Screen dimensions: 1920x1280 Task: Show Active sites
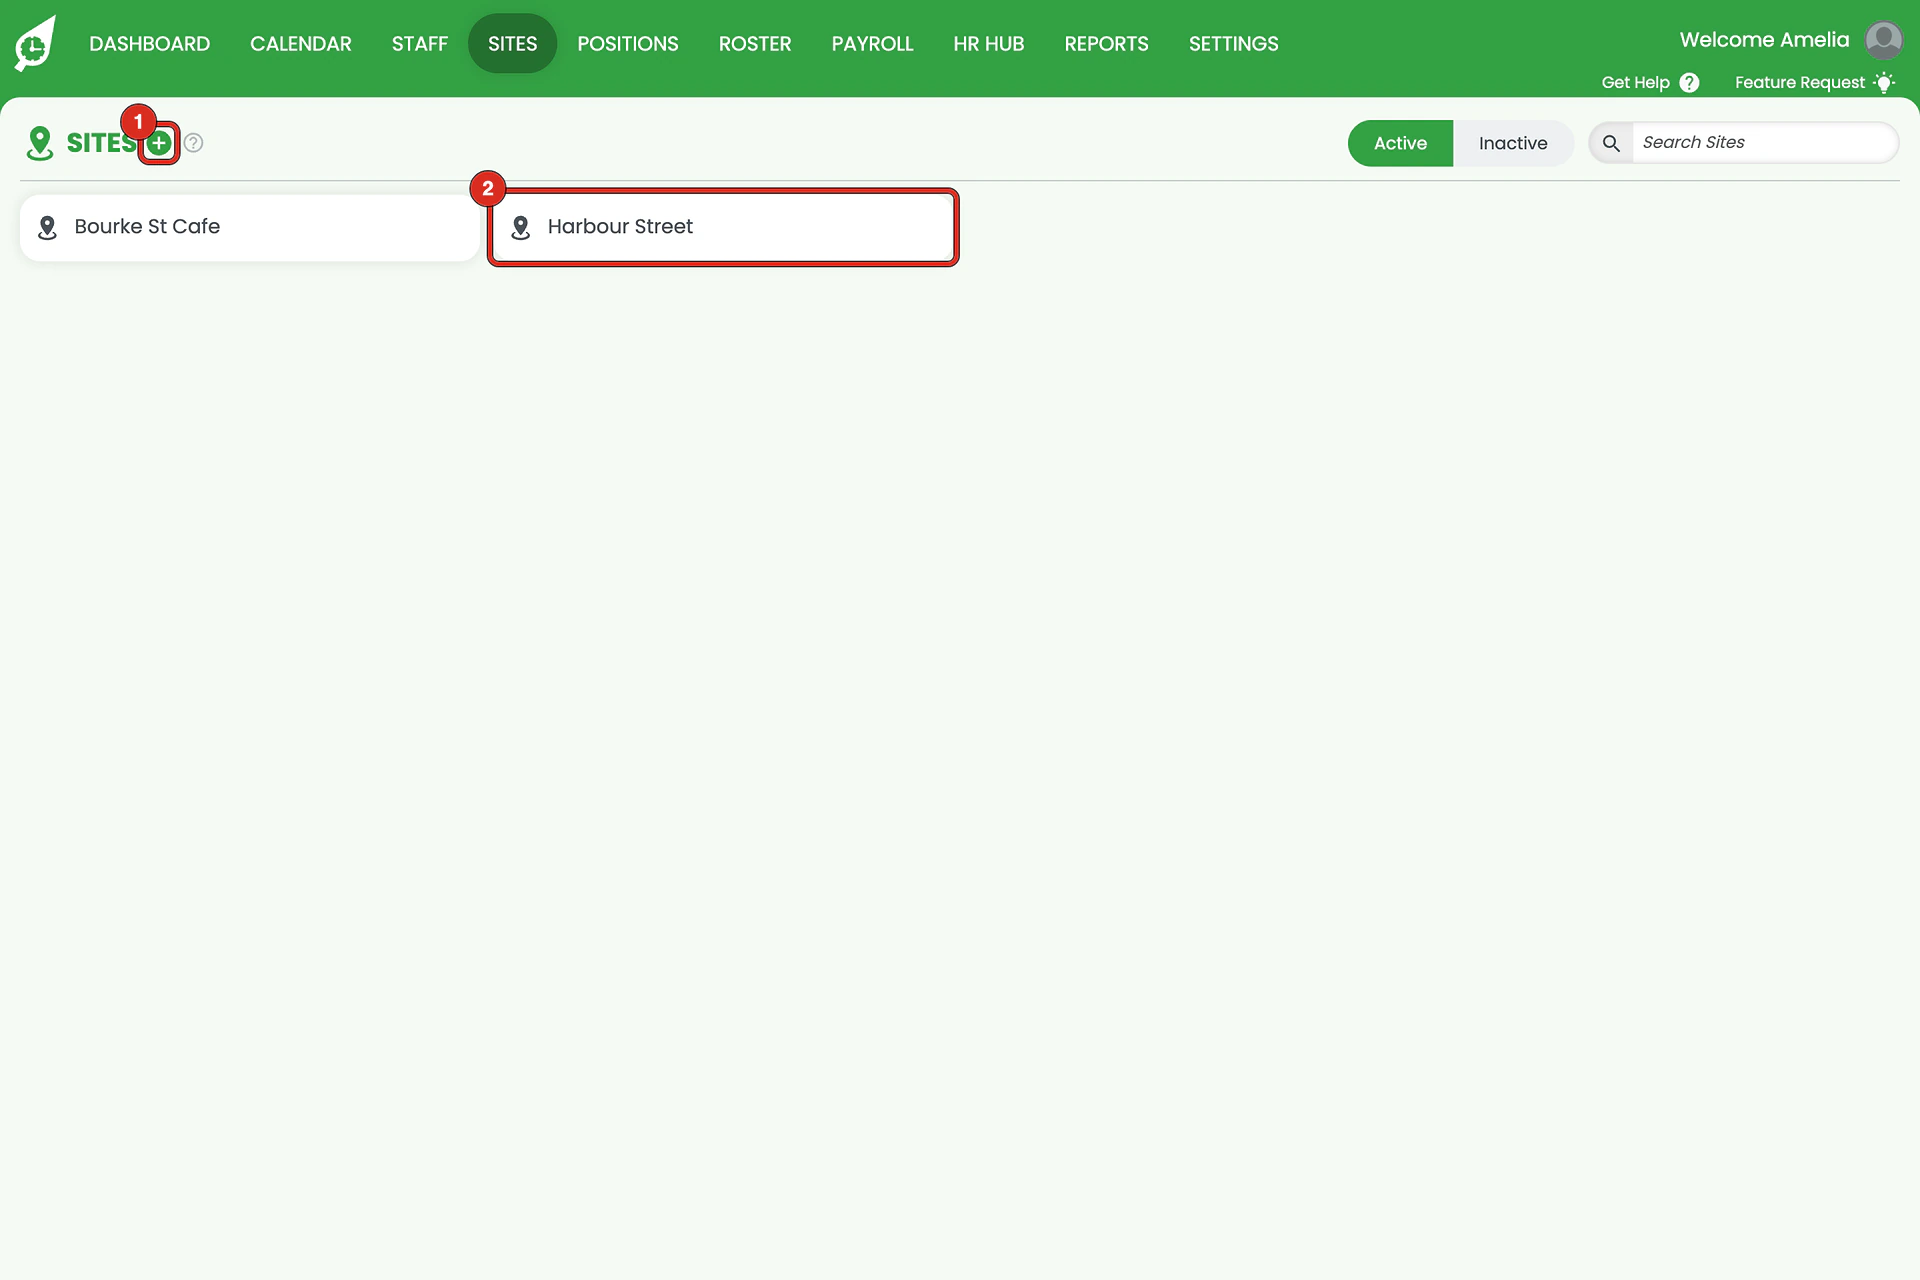tap(1400, 143)
